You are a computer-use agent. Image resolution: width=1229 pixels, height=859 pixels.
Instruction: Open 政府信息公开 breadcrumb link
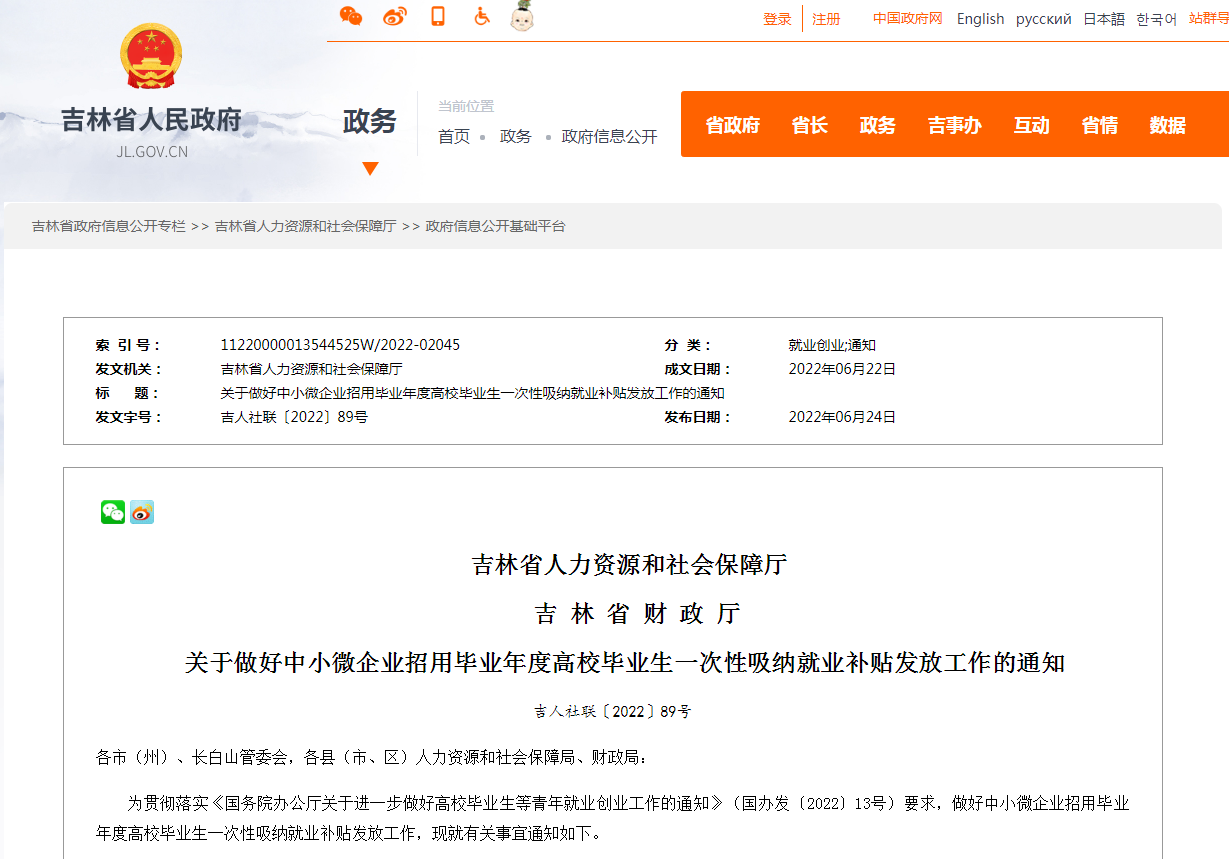pos(609,137)
